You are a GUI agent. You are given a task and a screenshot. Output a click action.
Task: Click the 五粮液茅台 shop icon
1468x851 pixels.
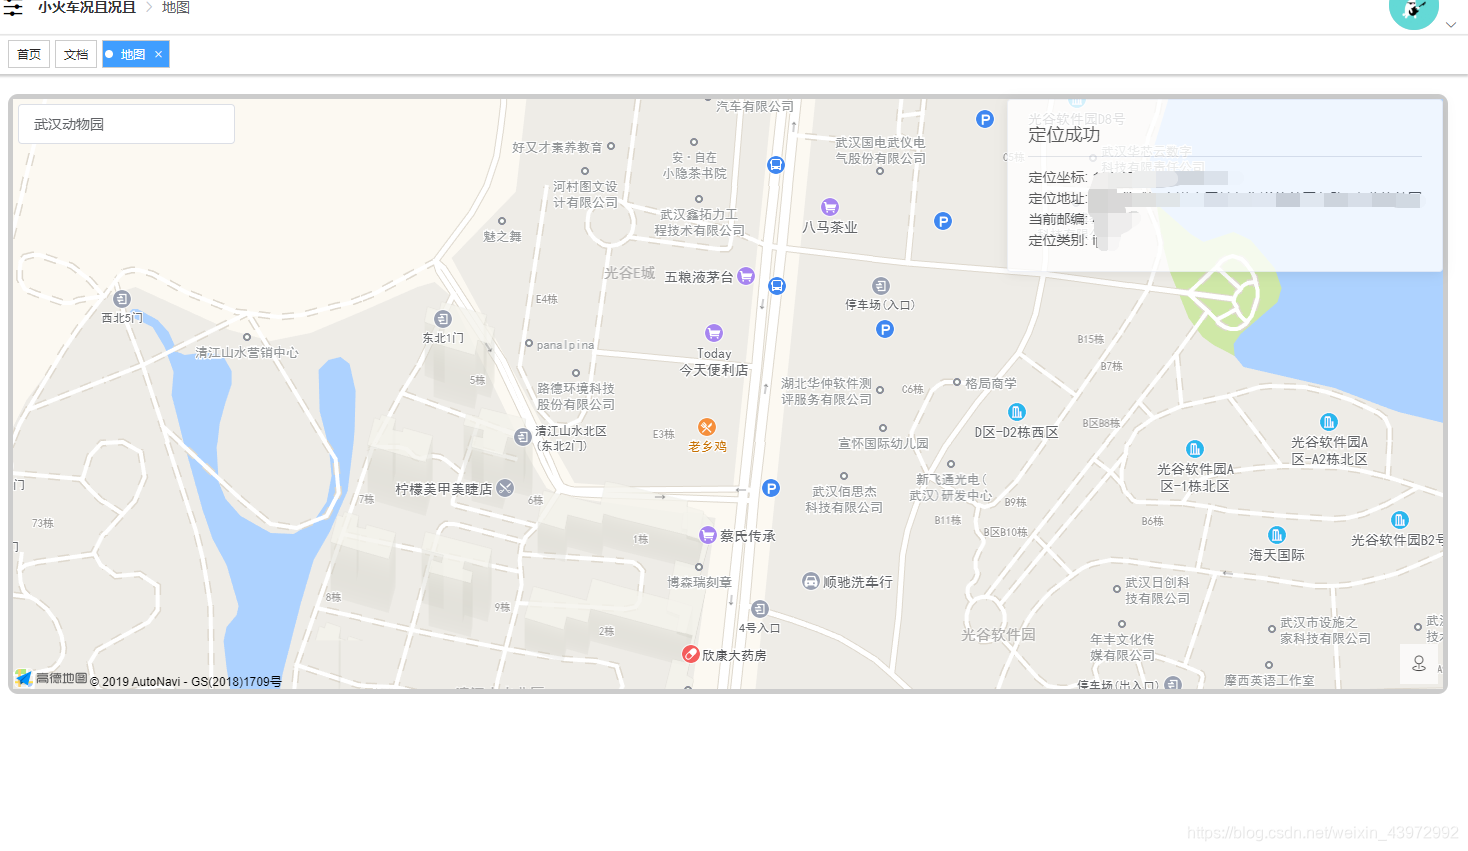[x=746, y=276]
